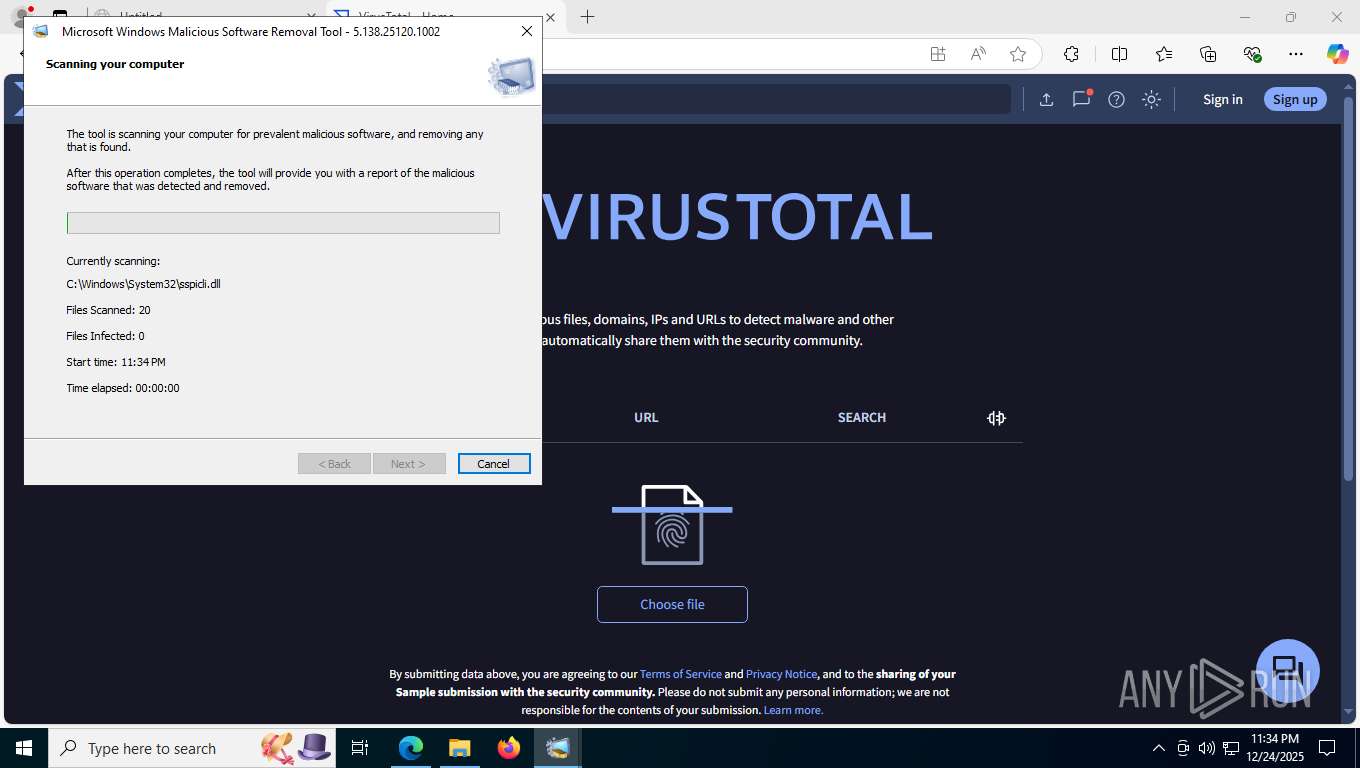Open Browser essentials heart icon
The width and height of the screenshot is (1360, 768).
1252,54
